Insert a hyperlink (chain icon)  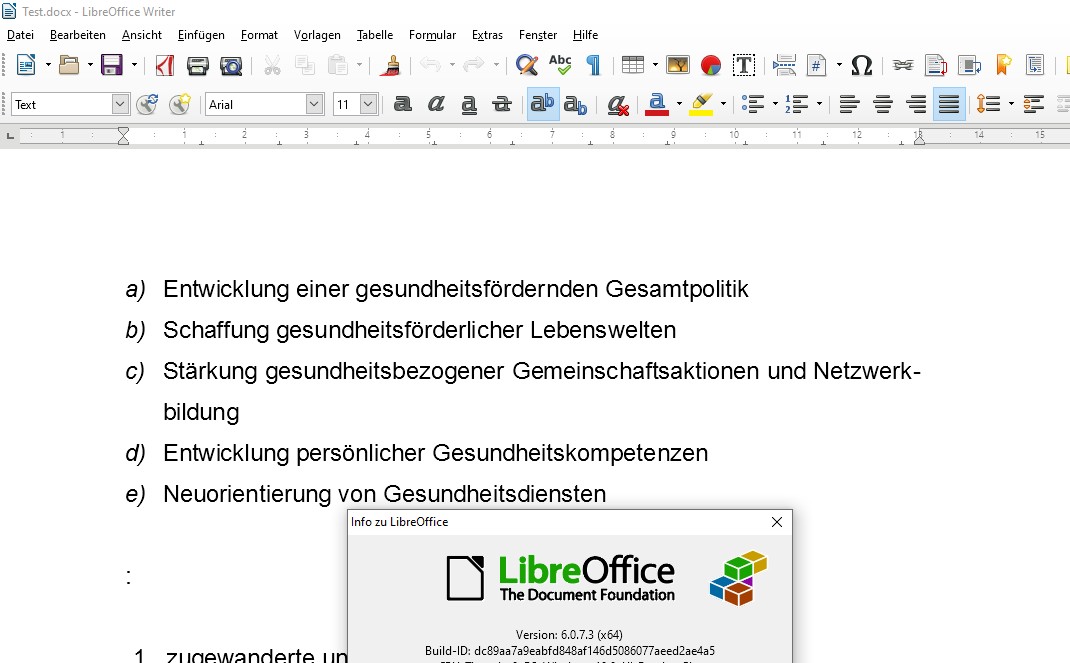pos(903,65)
